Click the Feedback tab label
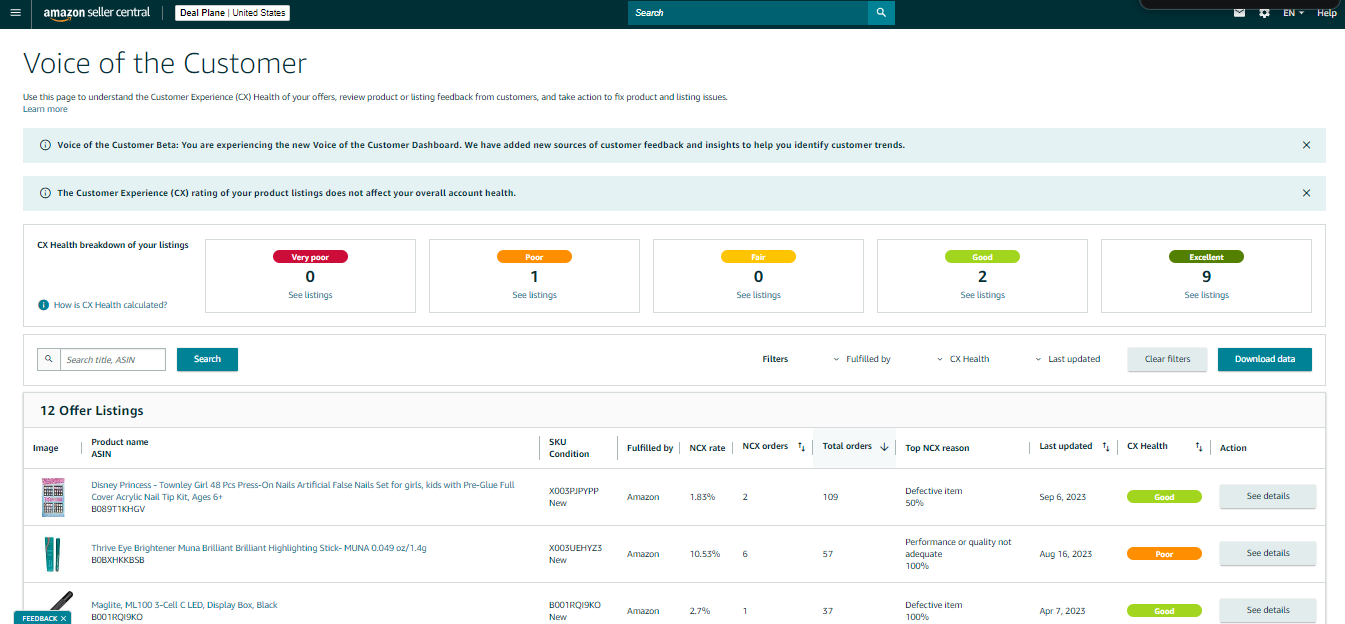 (x=39, y=619)
